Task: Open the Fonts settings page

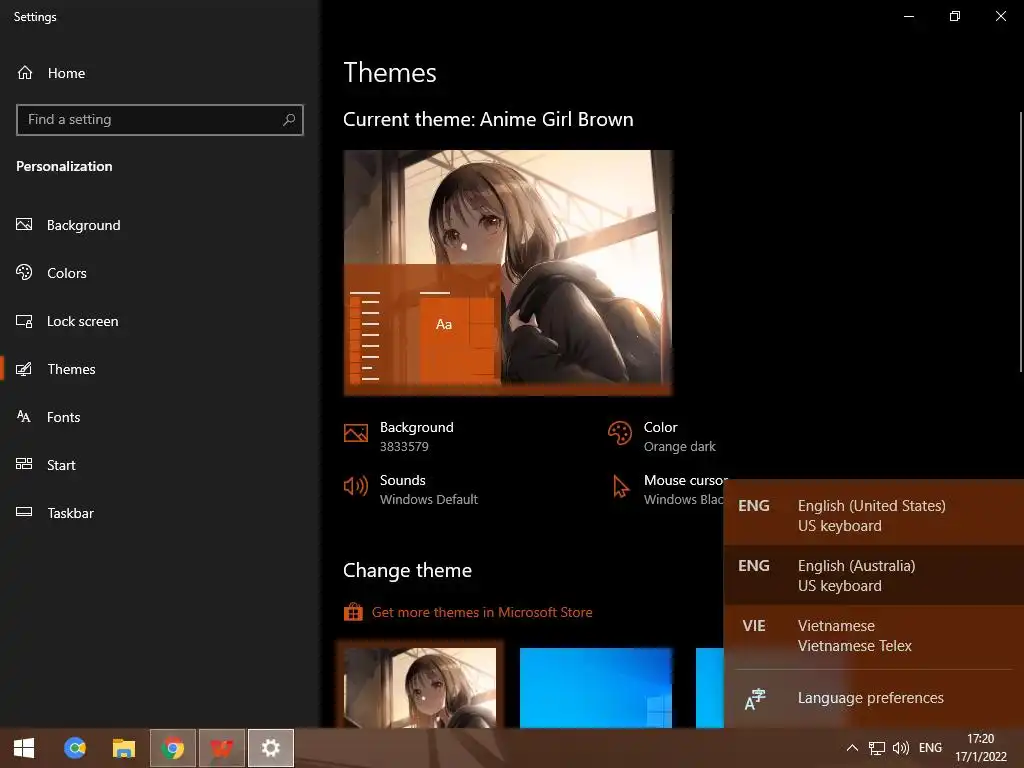Action: [48, 417]
